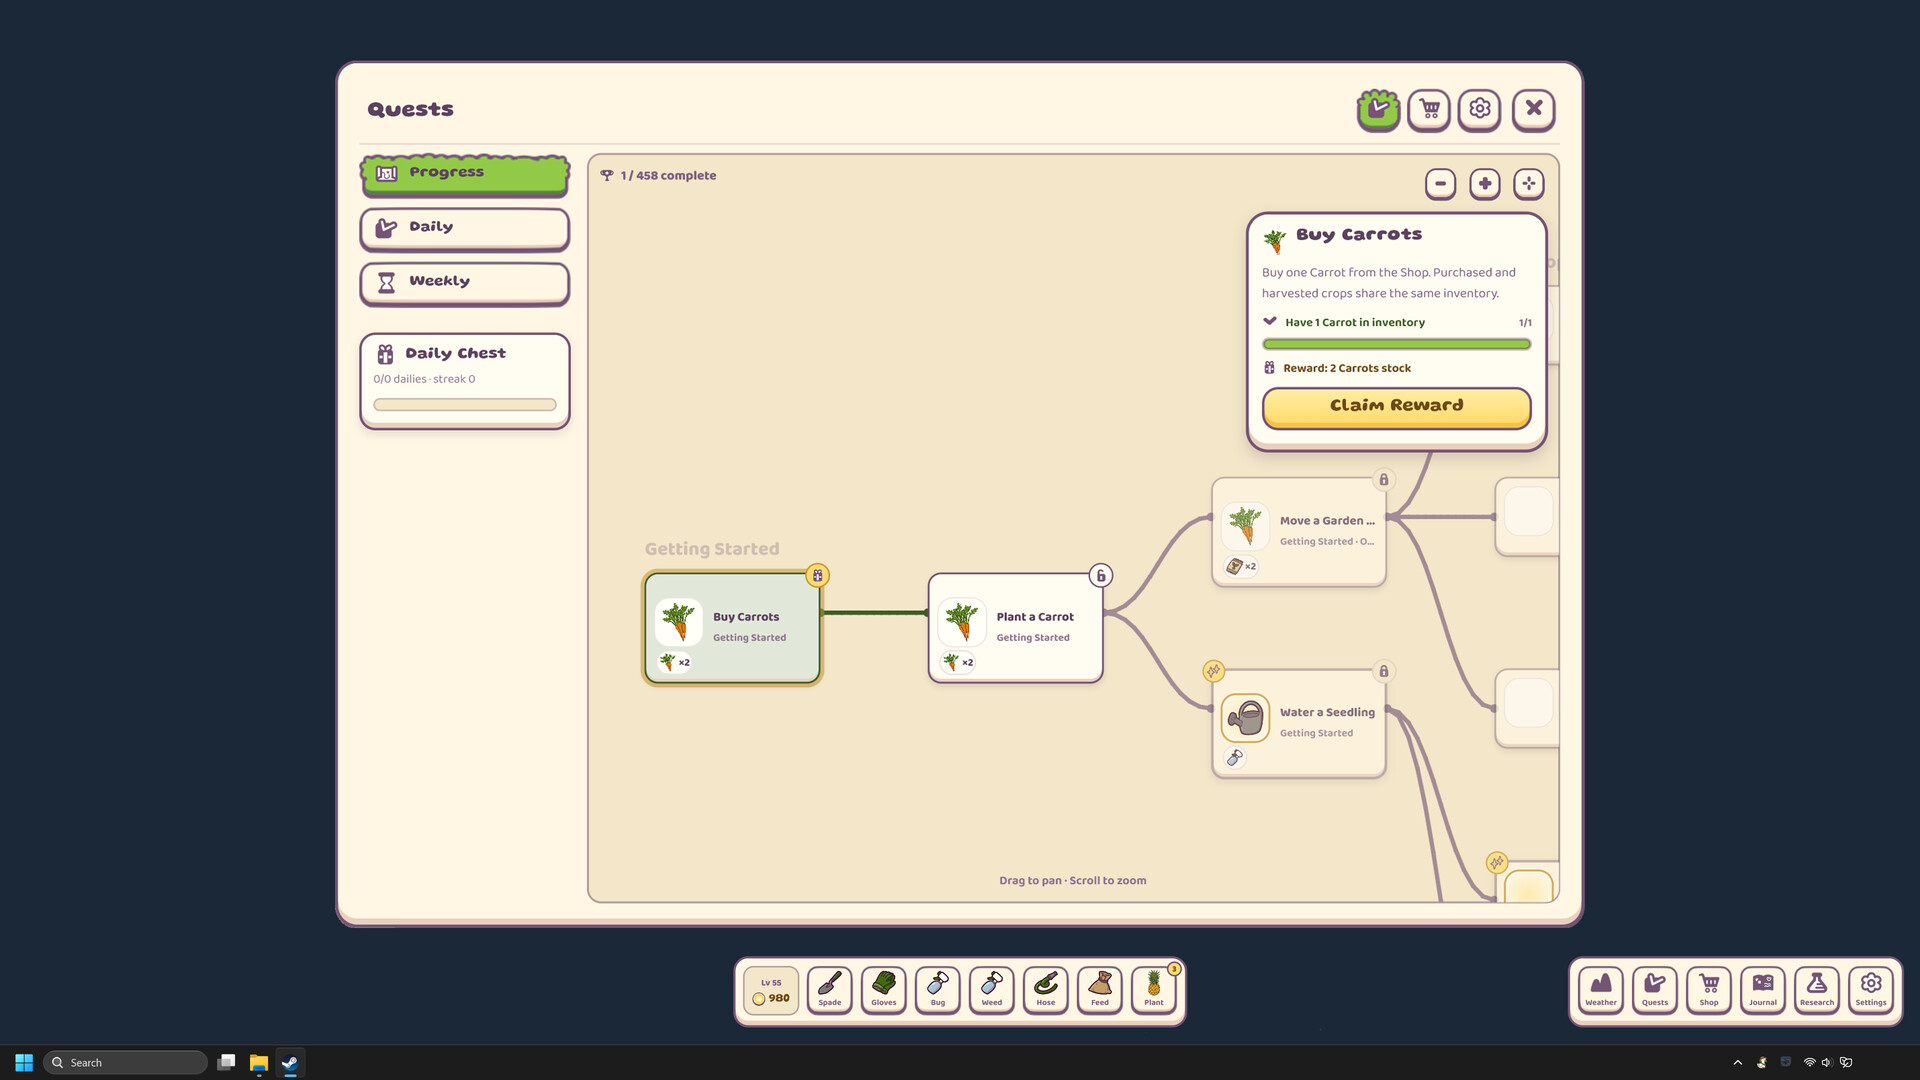Image resolution: width=1920 pixels, height=1080 pixels.
Task: Select the Bug spray tool
Action: (938, 990)
